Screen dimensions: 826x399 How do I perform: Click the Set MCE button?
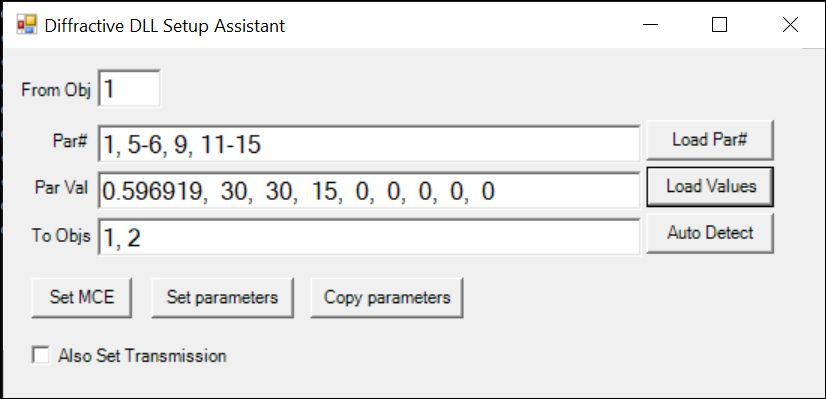(82, 297)
